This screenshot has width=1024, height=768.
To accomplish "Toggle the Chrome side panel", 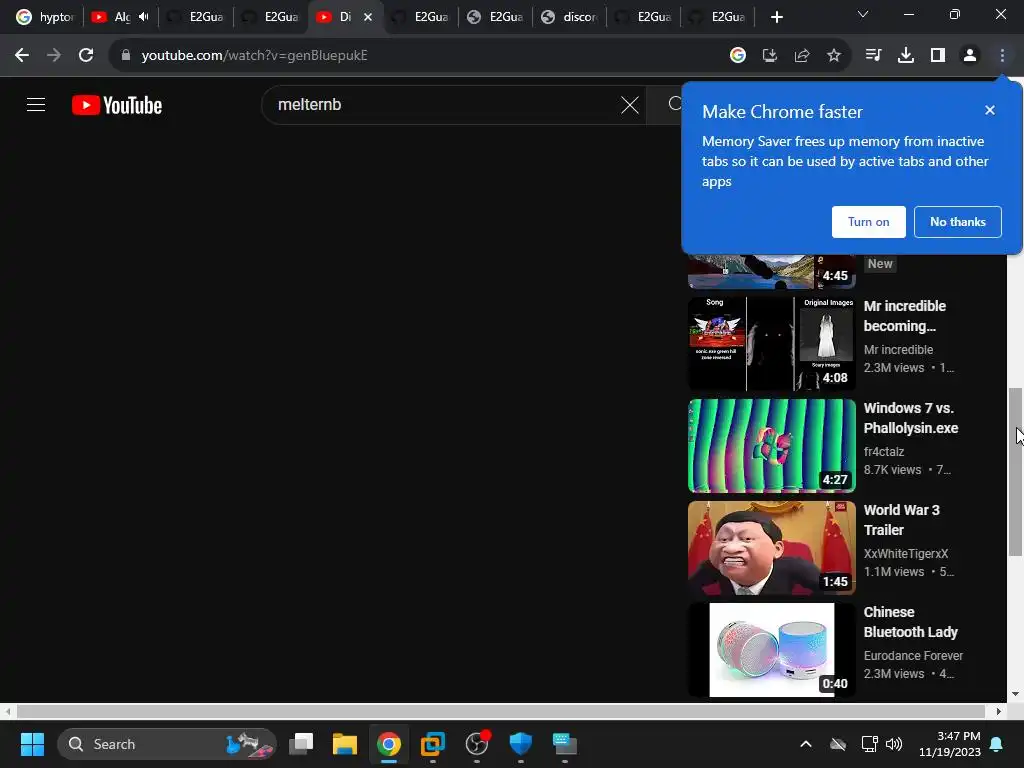I will [x=937, y=56].
